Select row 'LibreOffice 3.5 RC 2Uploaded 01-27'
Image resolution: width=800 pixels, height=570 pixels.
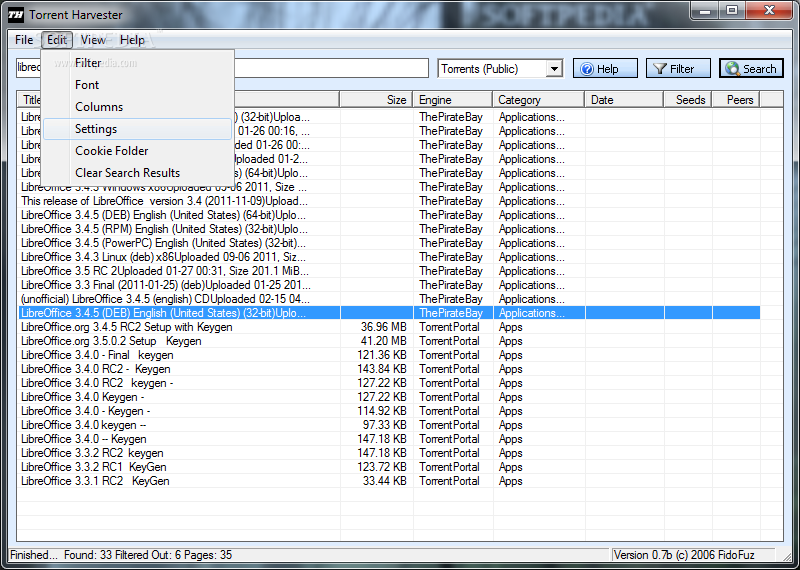tap(389, 271)
